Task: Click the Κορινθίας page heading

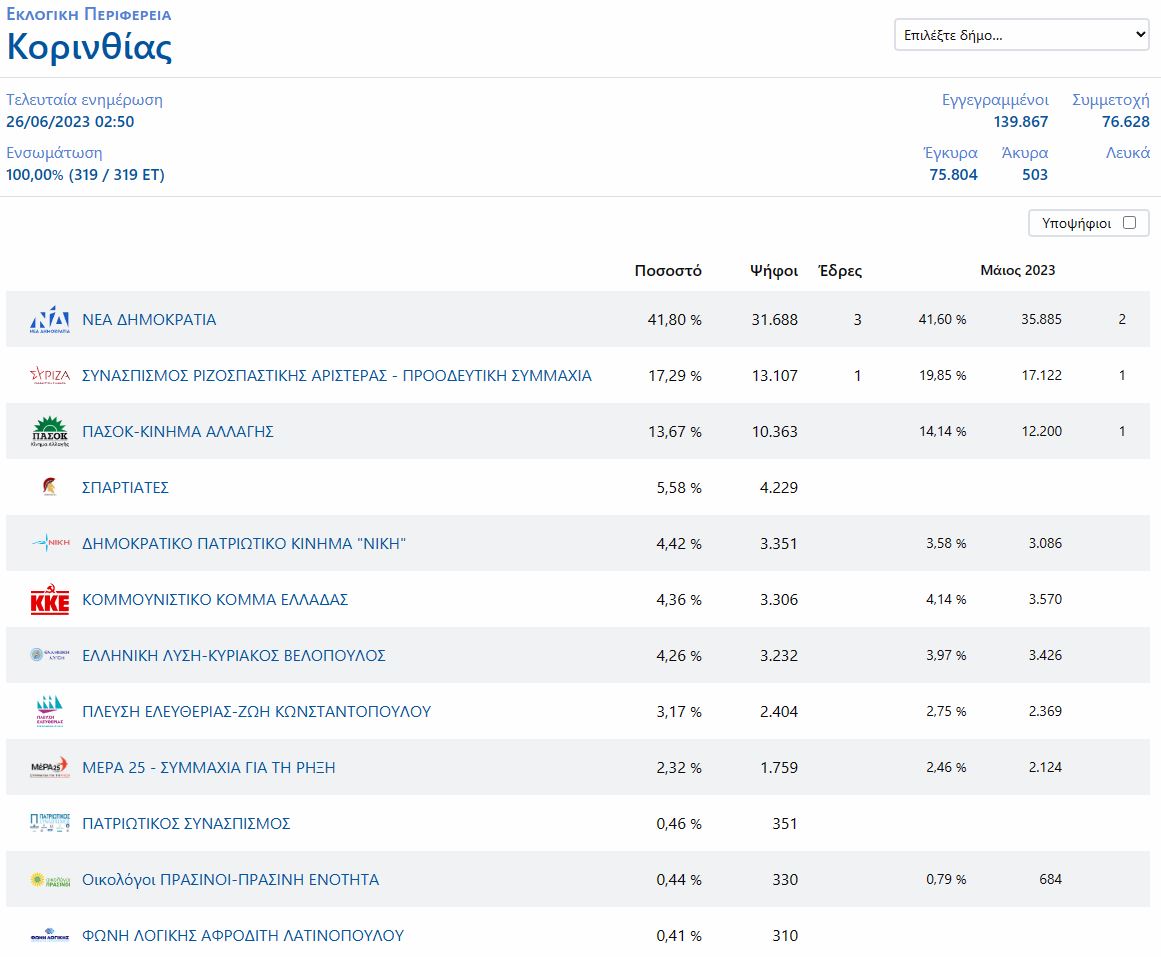Action: coord(90,47)
